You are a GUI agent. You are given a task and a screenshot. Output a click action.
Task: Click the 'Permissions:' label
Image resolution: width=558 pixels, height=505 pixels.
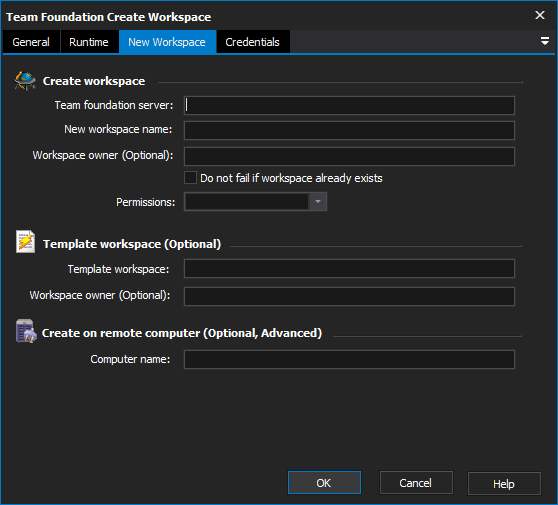pyautogui.click(x=146, y=202)
